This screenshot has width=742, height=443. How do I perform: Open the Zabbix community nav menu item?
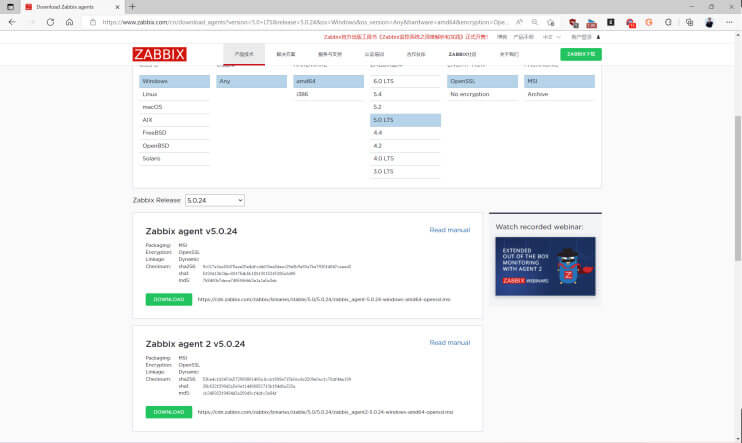point(462,54)
